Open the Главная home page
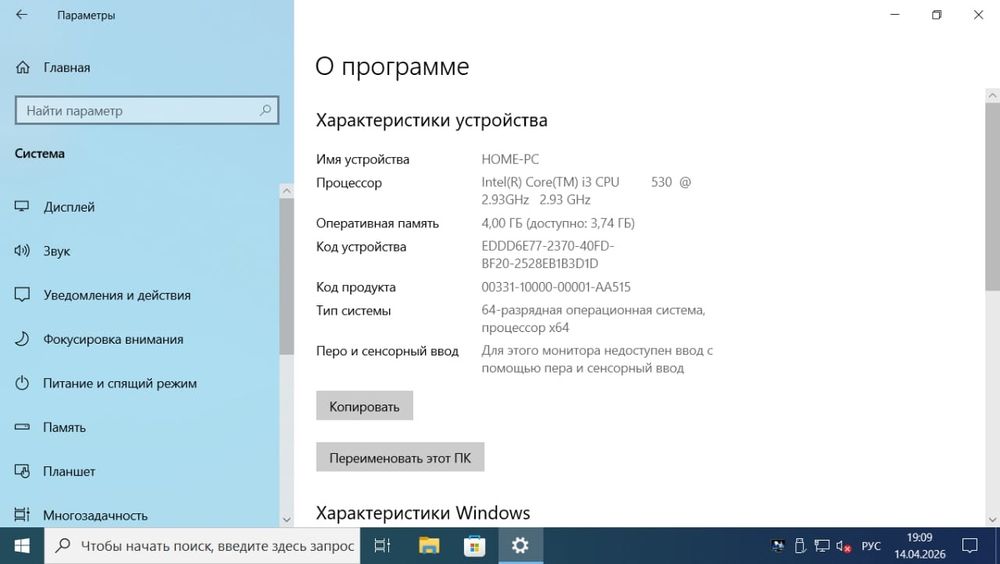This screenshot has height=564, width=1000. click(53, 67)
